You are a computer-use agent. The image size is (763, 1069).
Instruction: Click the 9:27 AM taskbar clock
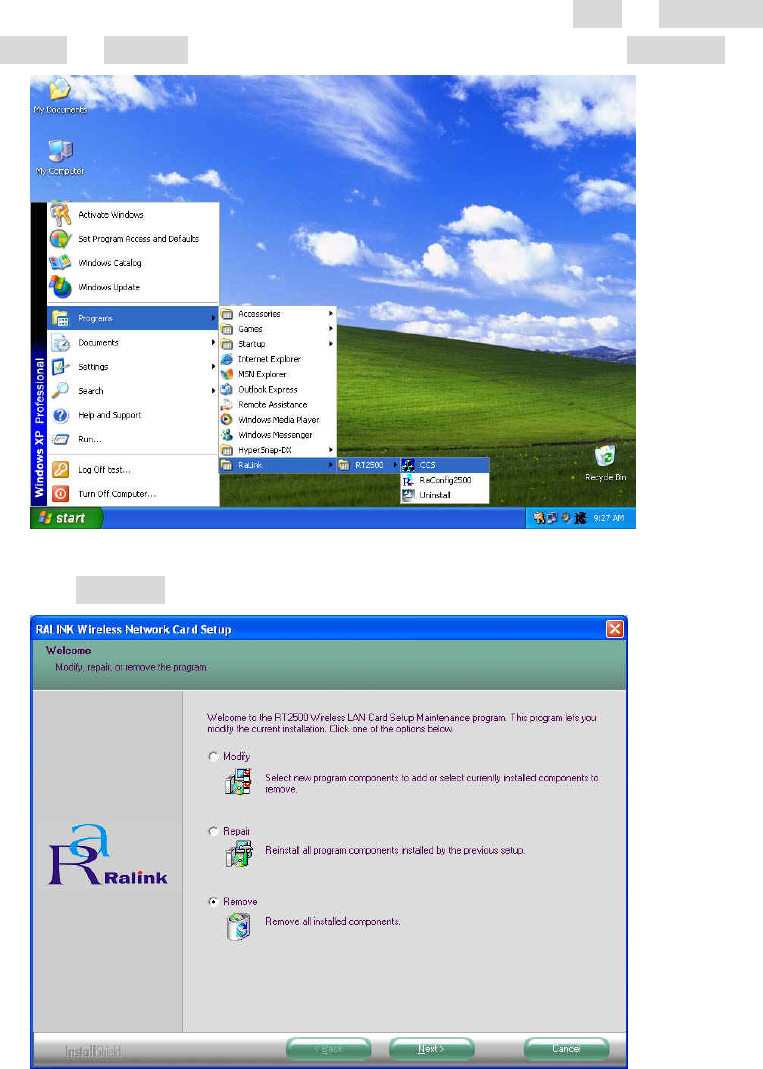[x=608, y=518]
